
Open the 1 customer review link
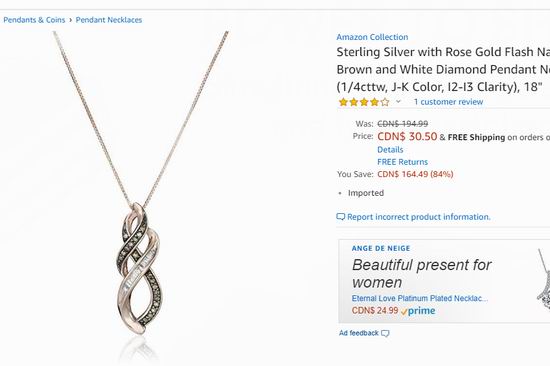(x=448, y=102)
